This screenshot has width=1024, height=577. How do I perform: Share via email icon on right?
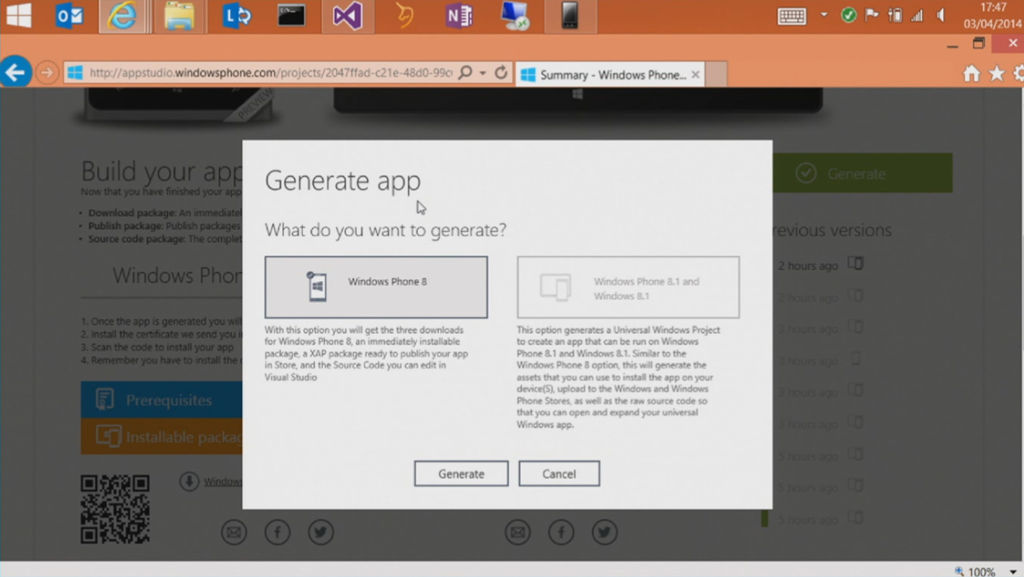pos(517,532)
